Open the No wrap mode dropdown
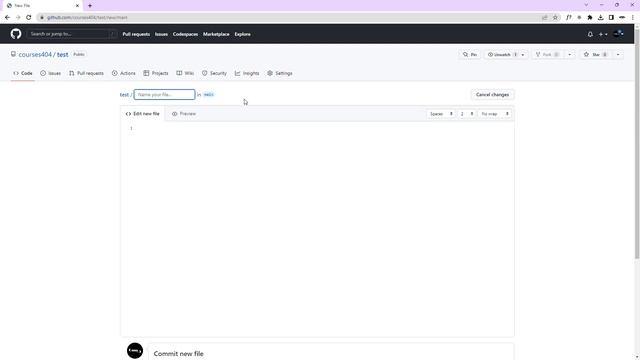Screen dimensions: 640x360 [x=494, y=114]
